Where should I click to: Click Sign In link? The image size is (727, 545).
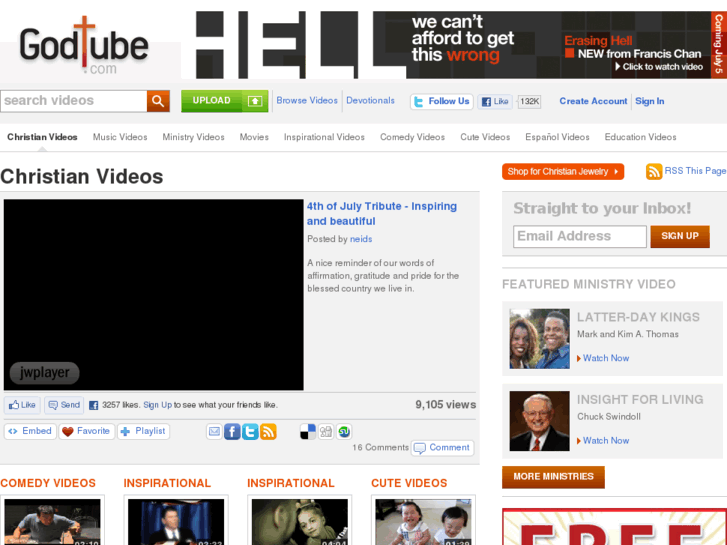coord(650,101)
